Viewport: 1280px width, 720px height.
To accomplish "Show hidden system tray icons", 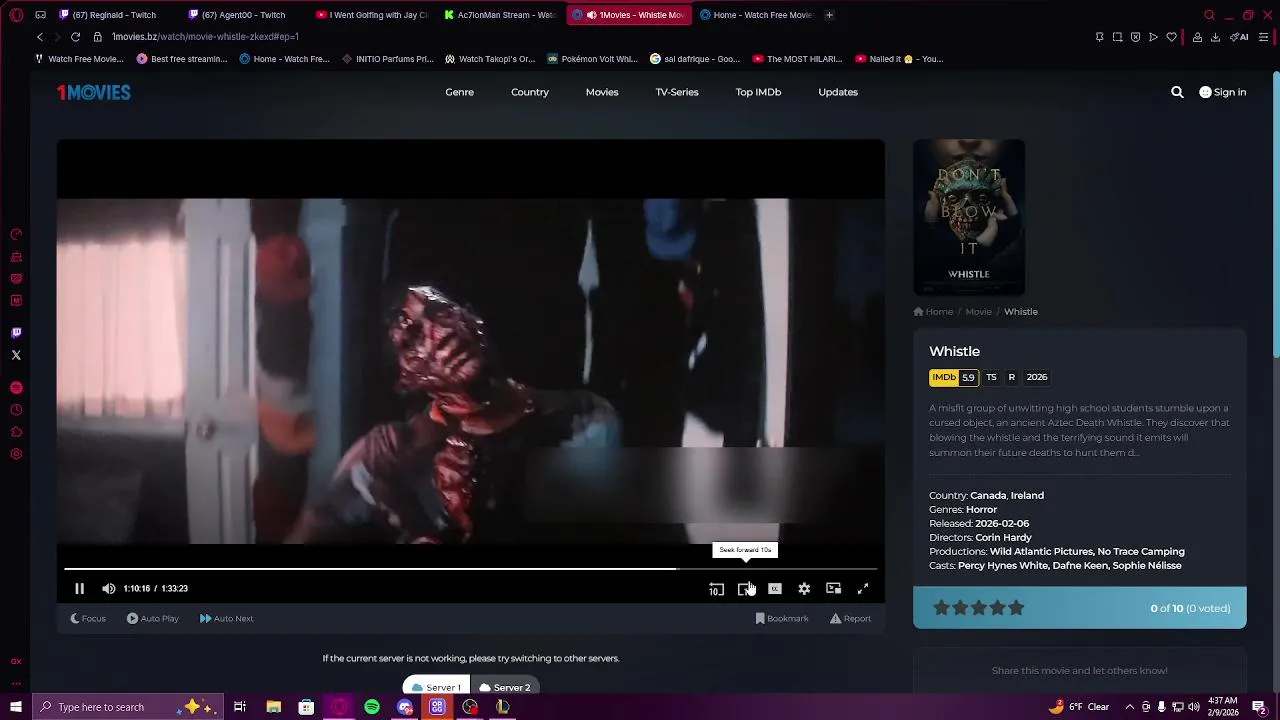I will coord(1129,707).
